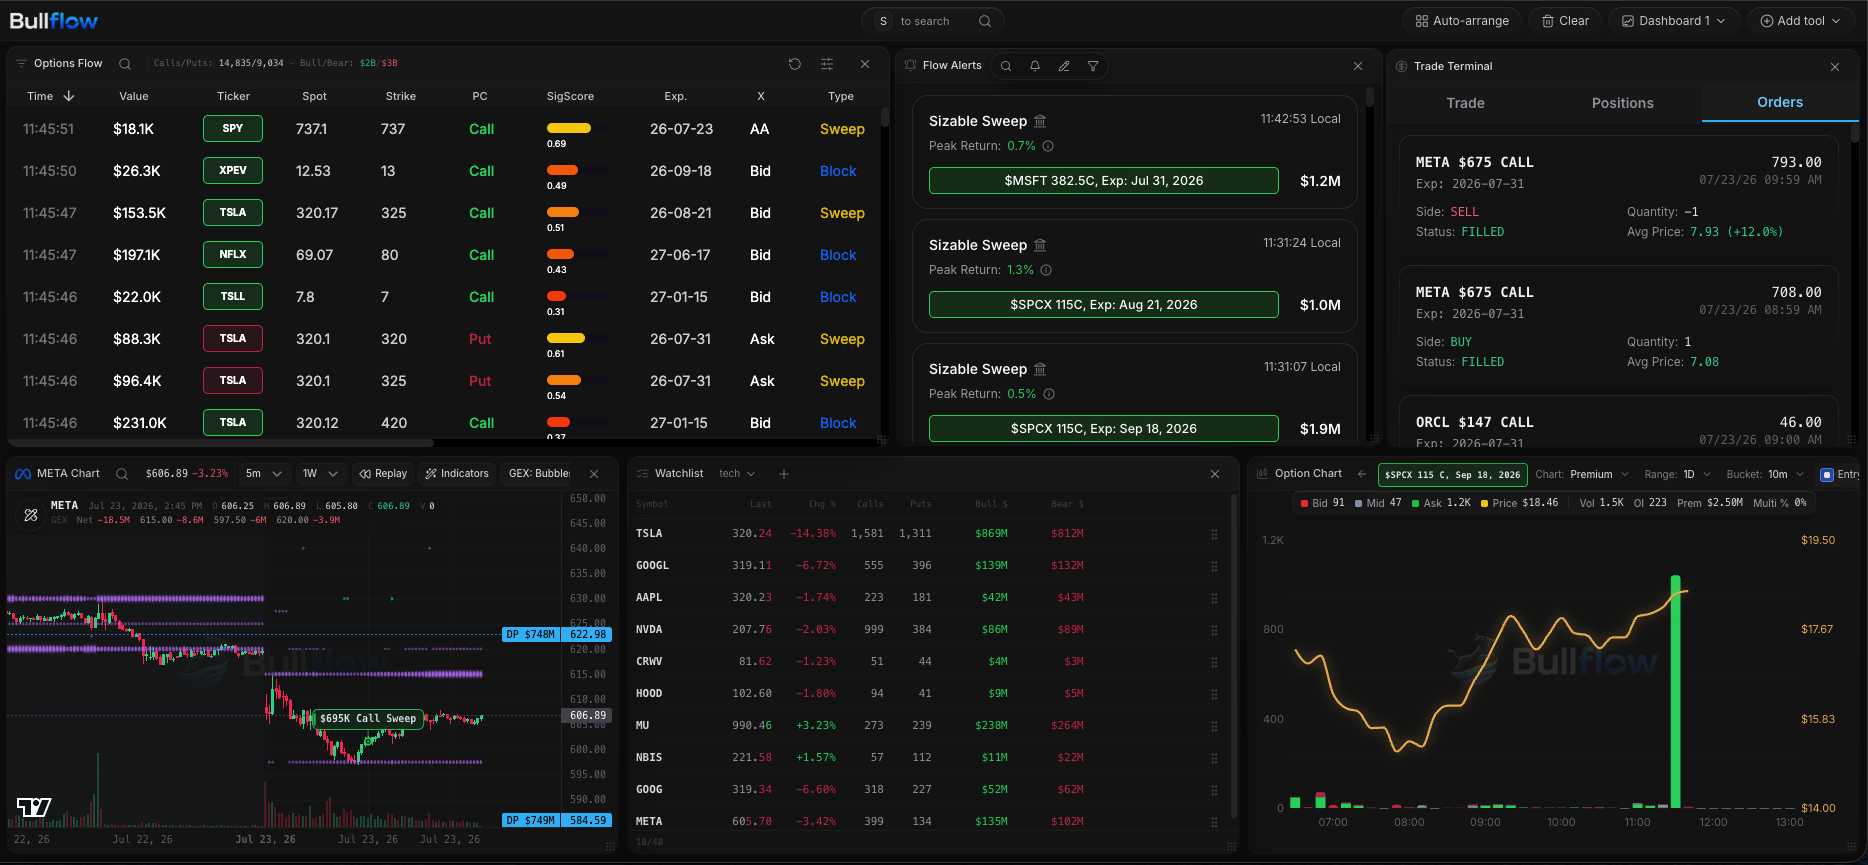Go back in the Option Chart panel

point(1361,474)
